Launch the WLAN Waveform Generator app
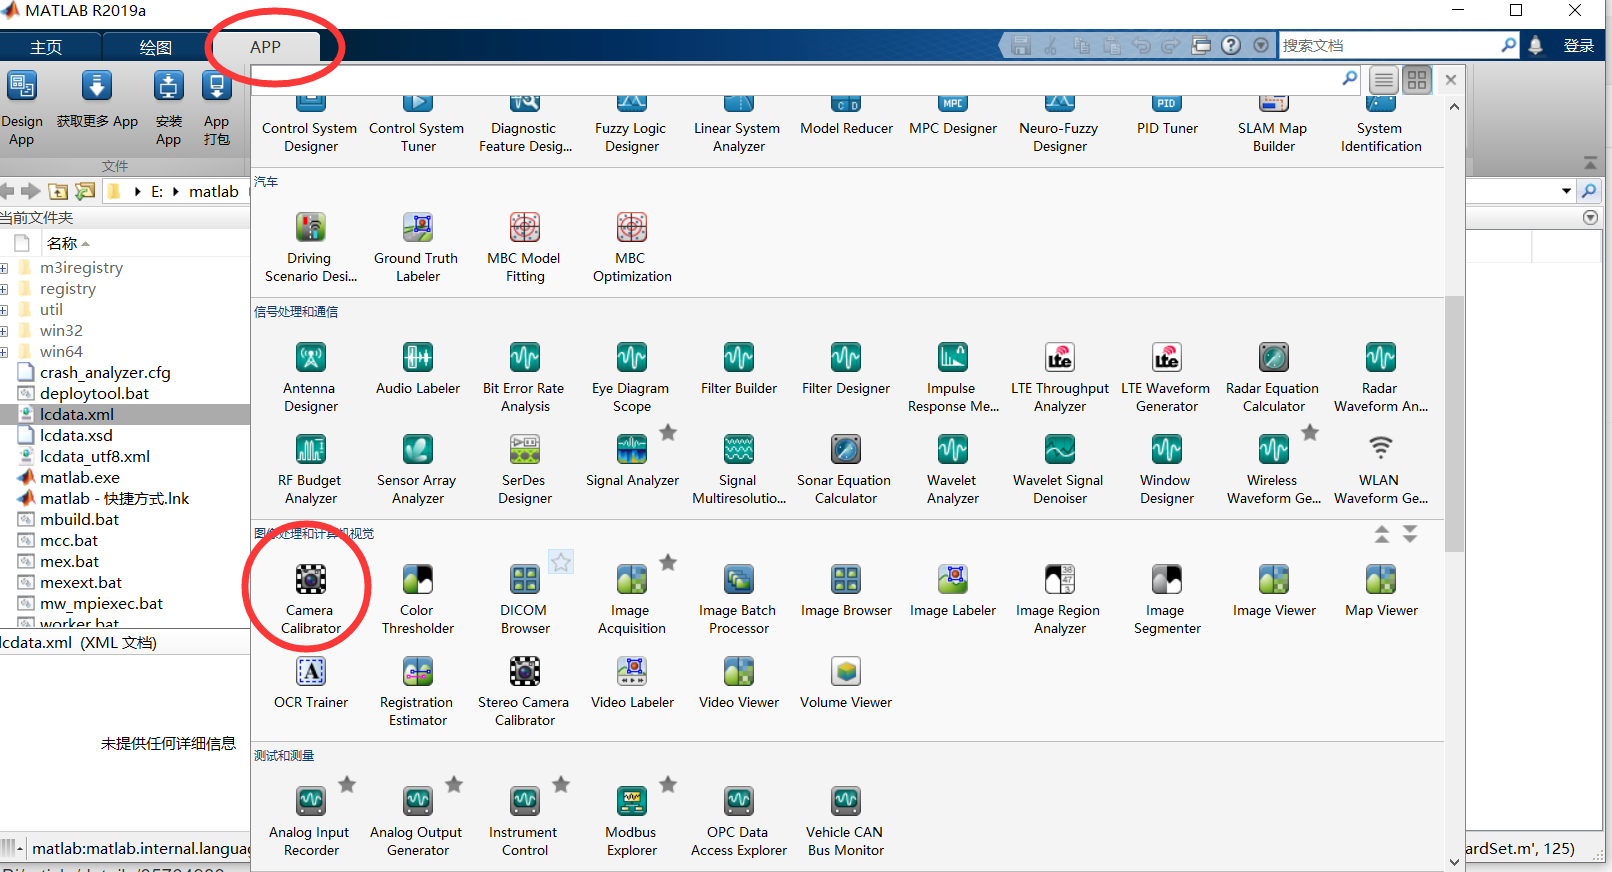Screen dimensions: 1612x872 coord(1381,470)
